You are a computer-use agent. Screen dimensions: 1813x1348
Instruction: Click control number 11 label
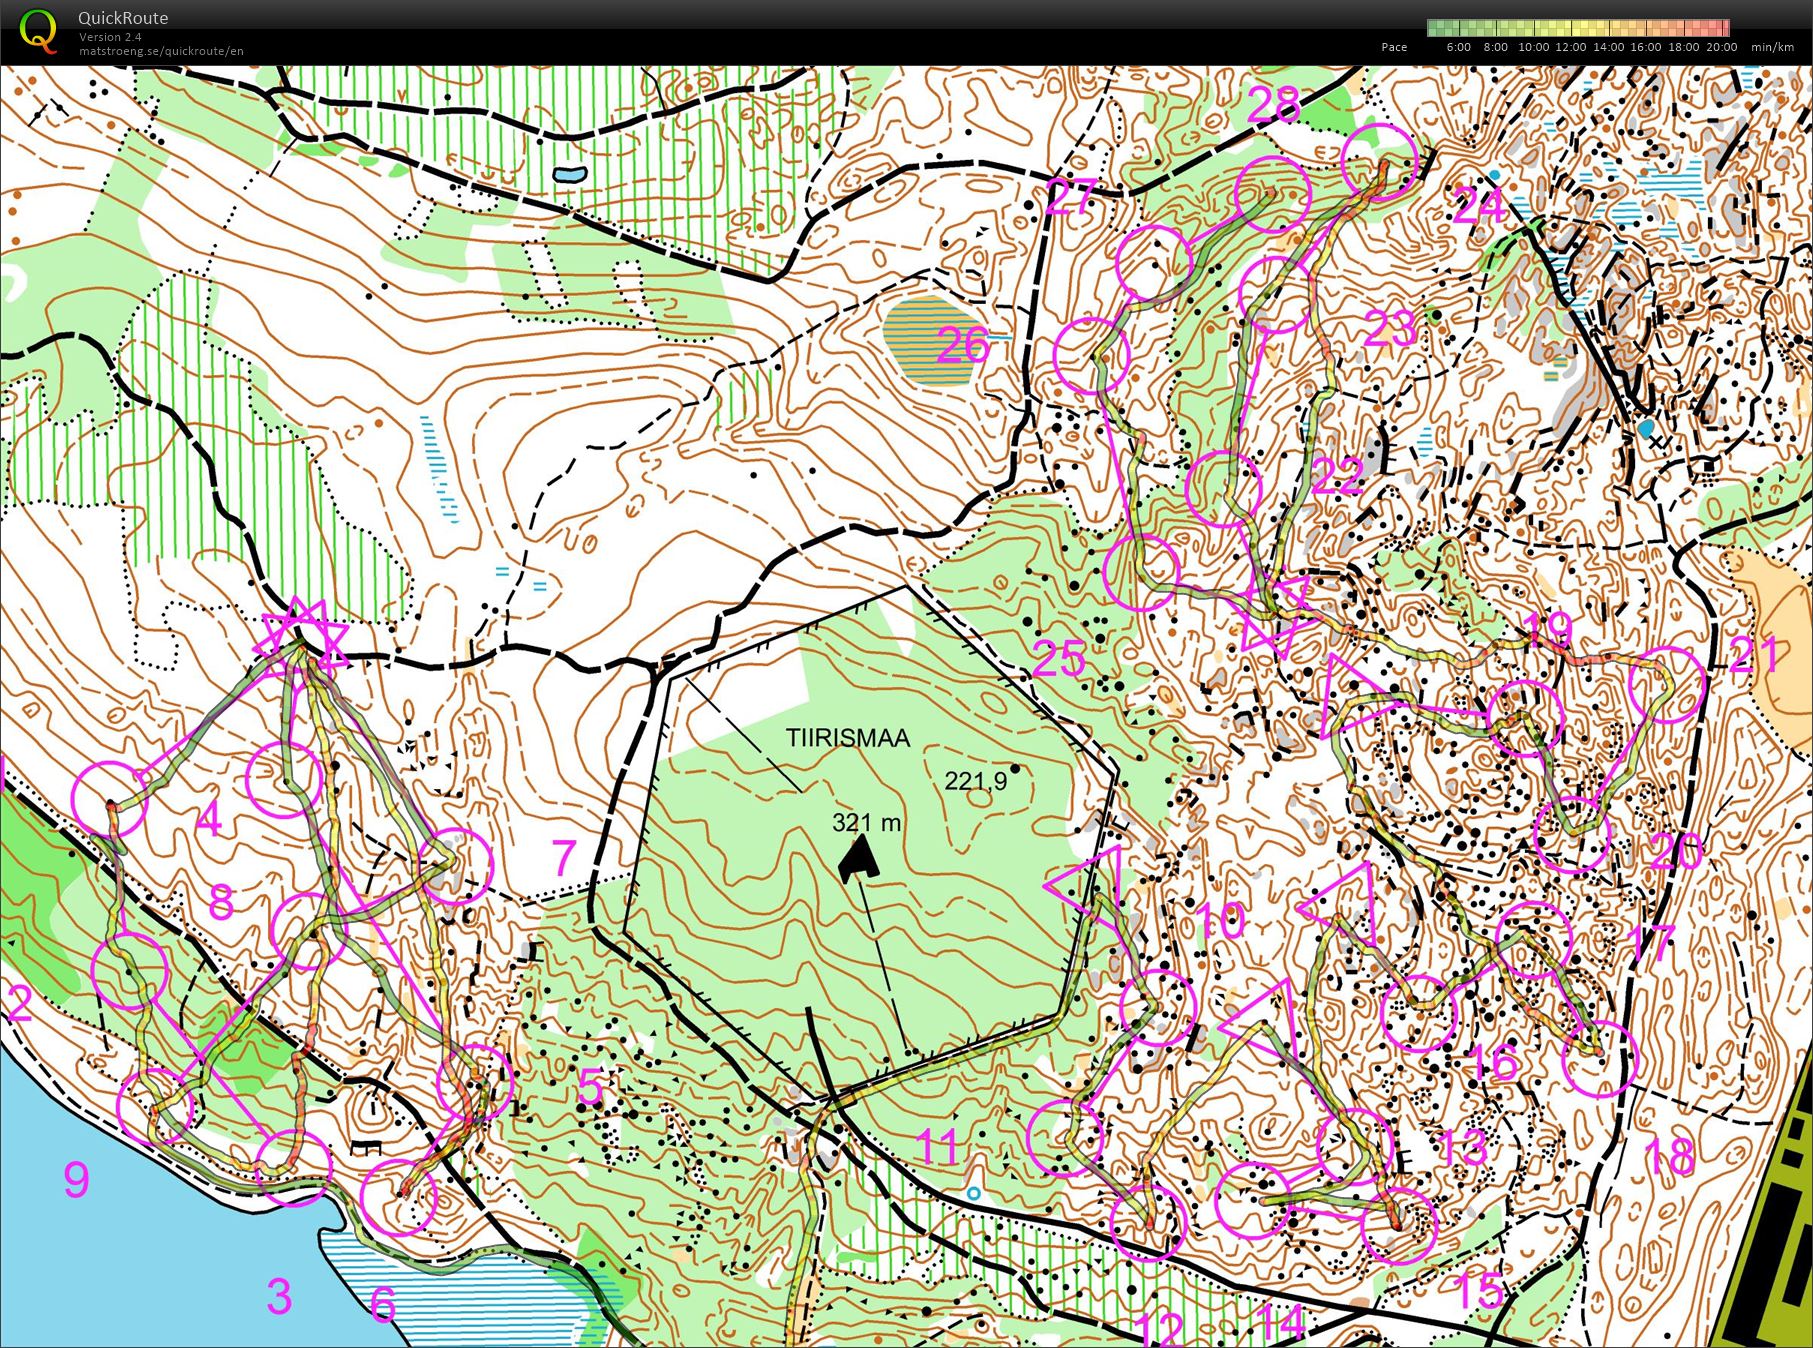939,1147
